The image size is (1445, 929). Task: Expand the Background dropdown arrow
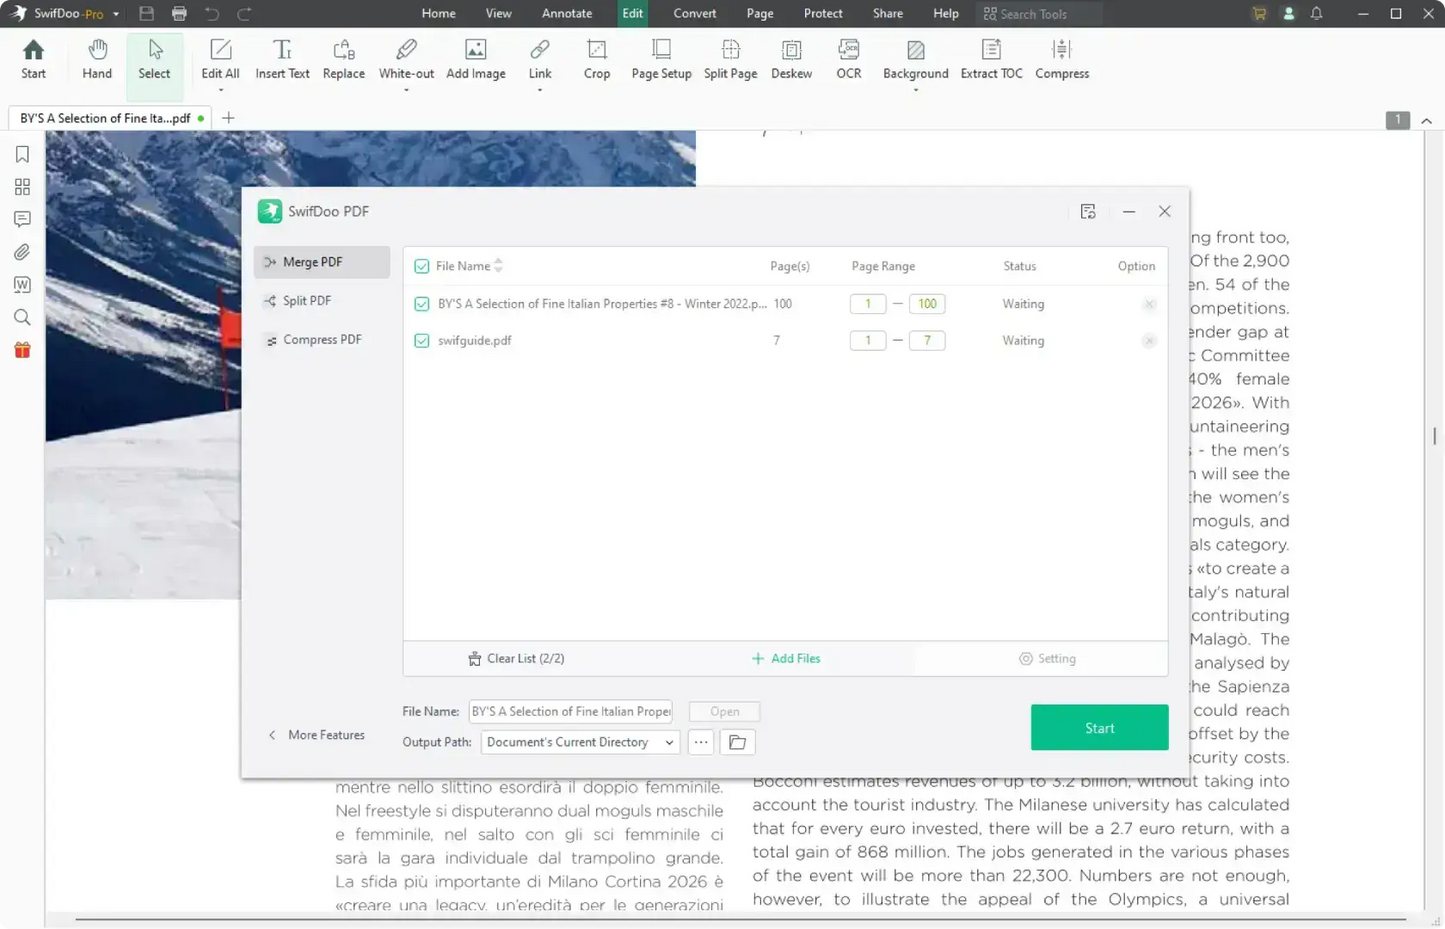coord(915,90)
